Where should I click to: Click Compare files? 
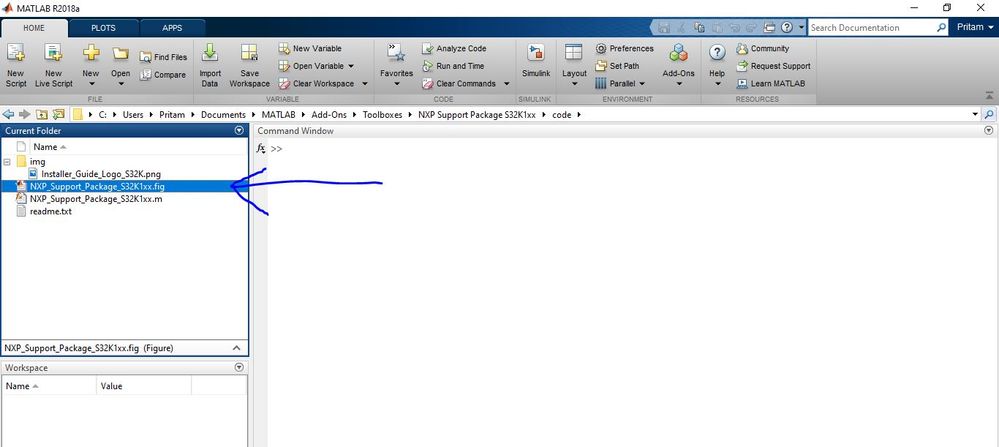tap(163, 74)
